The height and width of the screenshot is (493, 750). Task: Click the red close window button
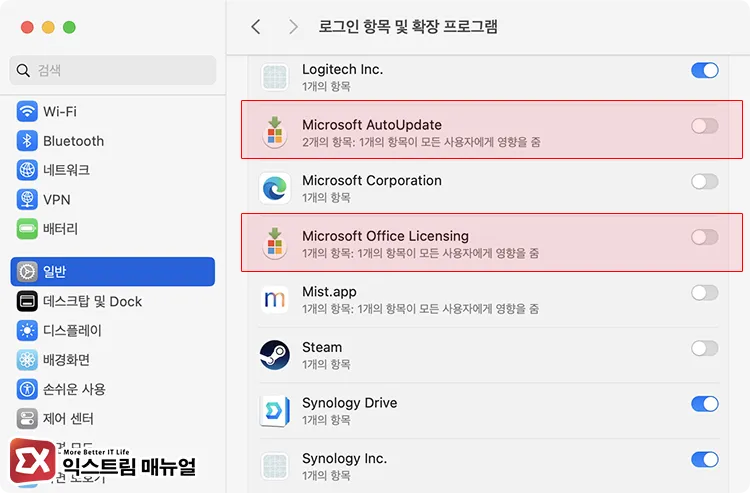27,27
